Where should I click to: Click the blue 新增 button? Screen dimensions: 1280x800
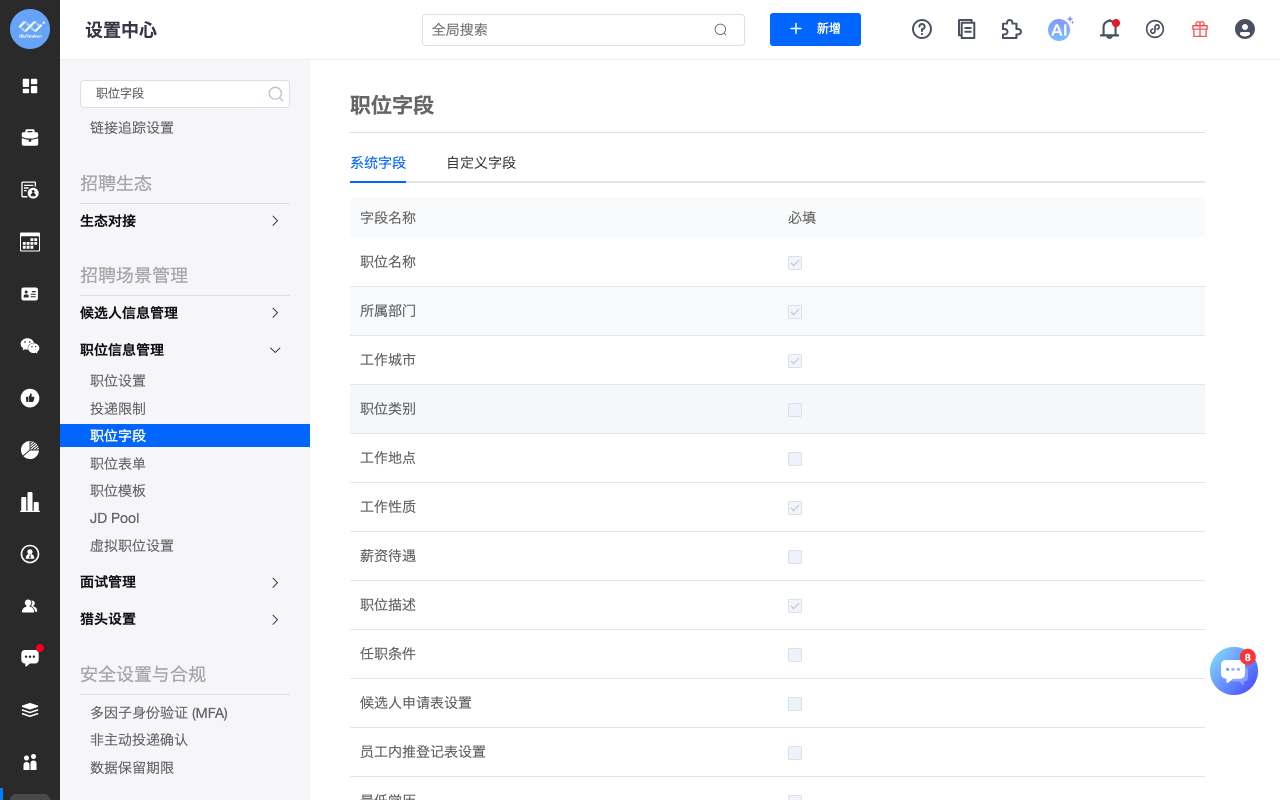pyautogui.click(x=815, y=29)
